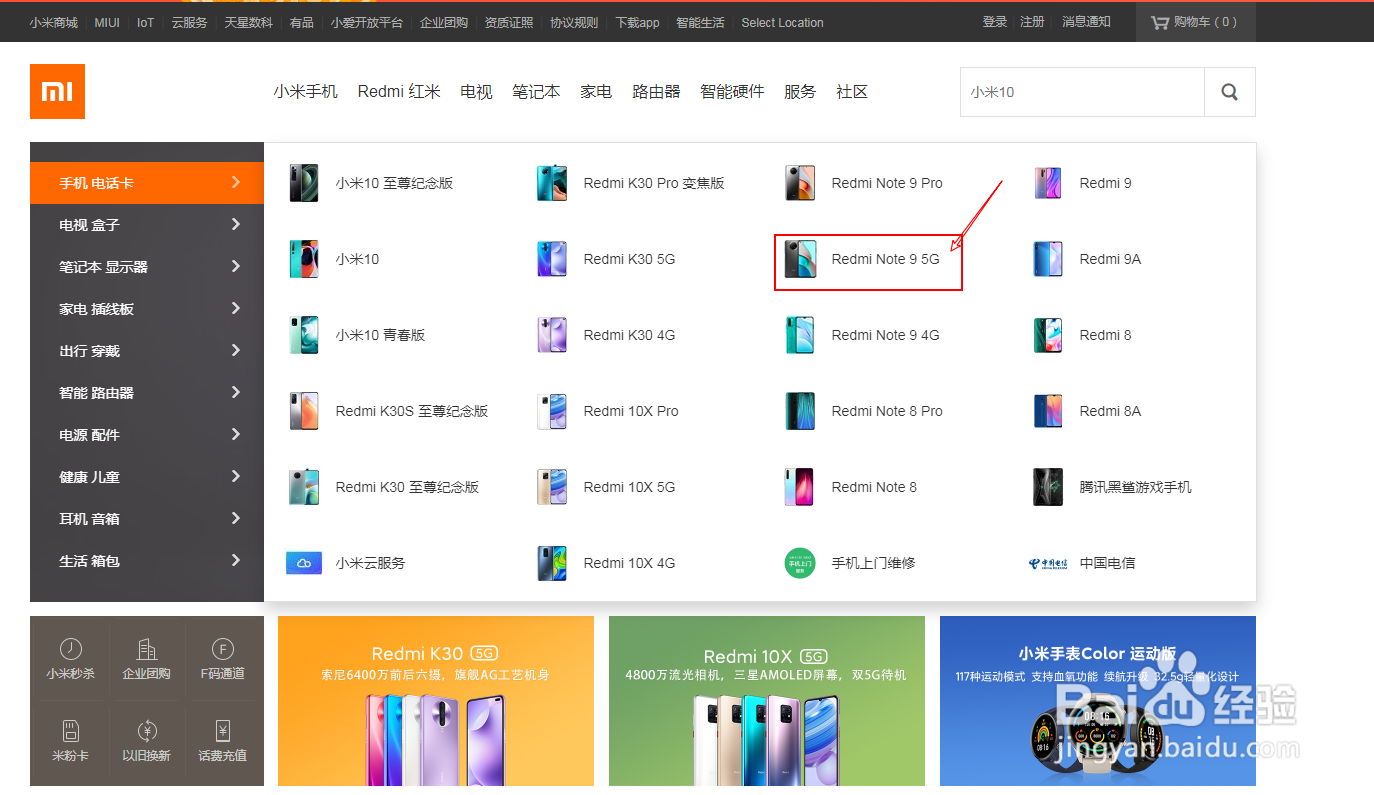This screenshot has width=1374, height=795.
Task: Expand the 健康 儿童 category arrow
Action: point(236,476)
